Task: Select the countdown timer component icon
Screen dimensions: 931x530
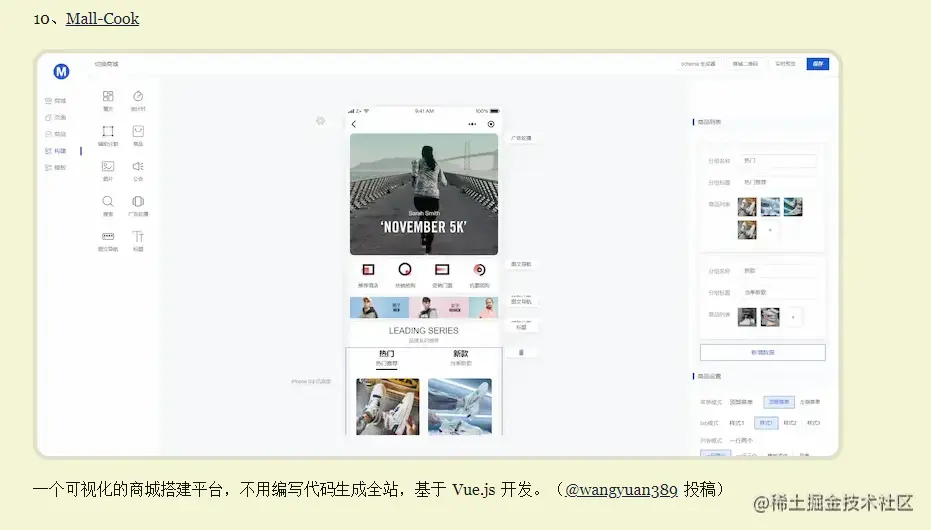Action: click(x=138, y=96)
